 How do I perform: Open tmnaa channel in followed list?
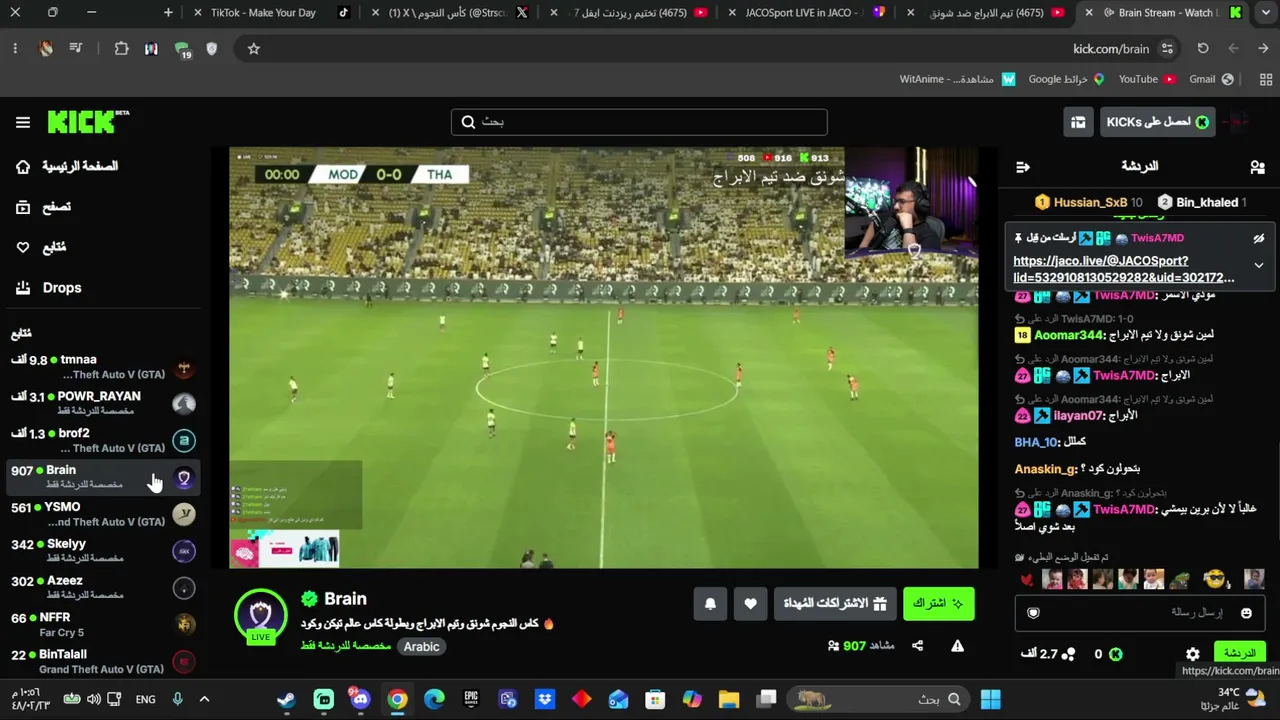102,367
